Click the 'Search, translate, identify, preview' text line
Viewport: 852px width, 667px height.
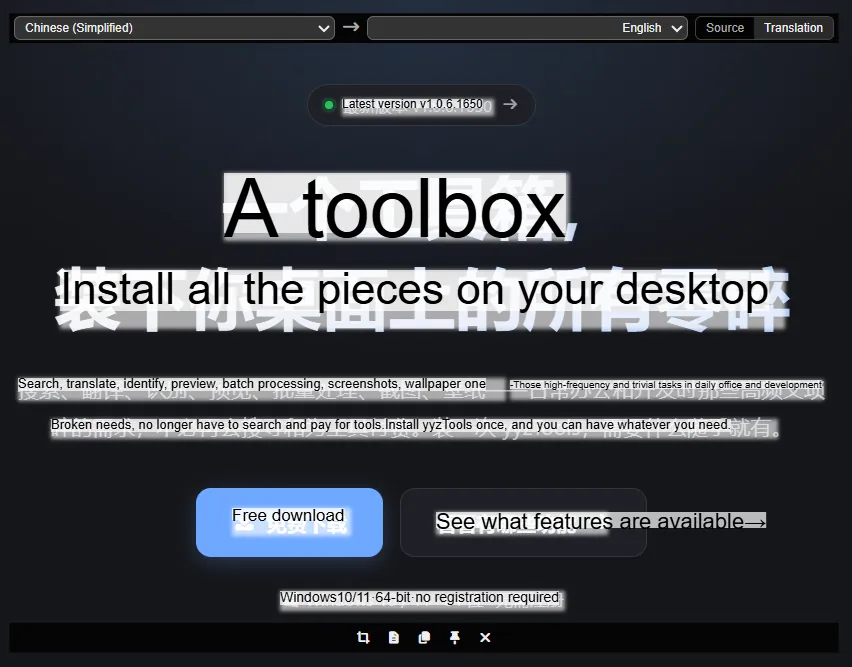pos(252,383)
